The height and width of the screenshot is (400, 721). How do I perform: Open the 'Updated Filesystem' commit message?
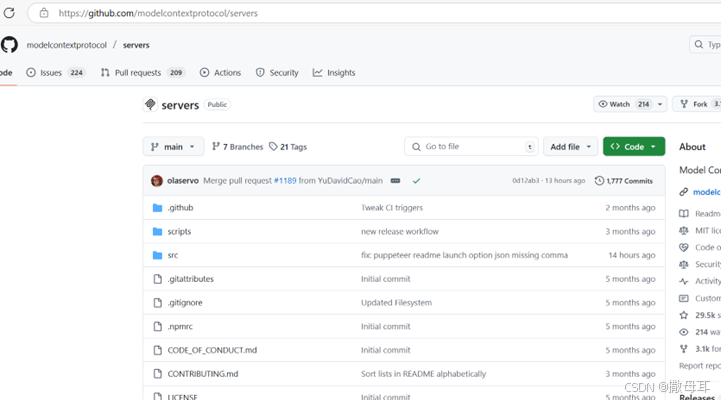[396, 303]
